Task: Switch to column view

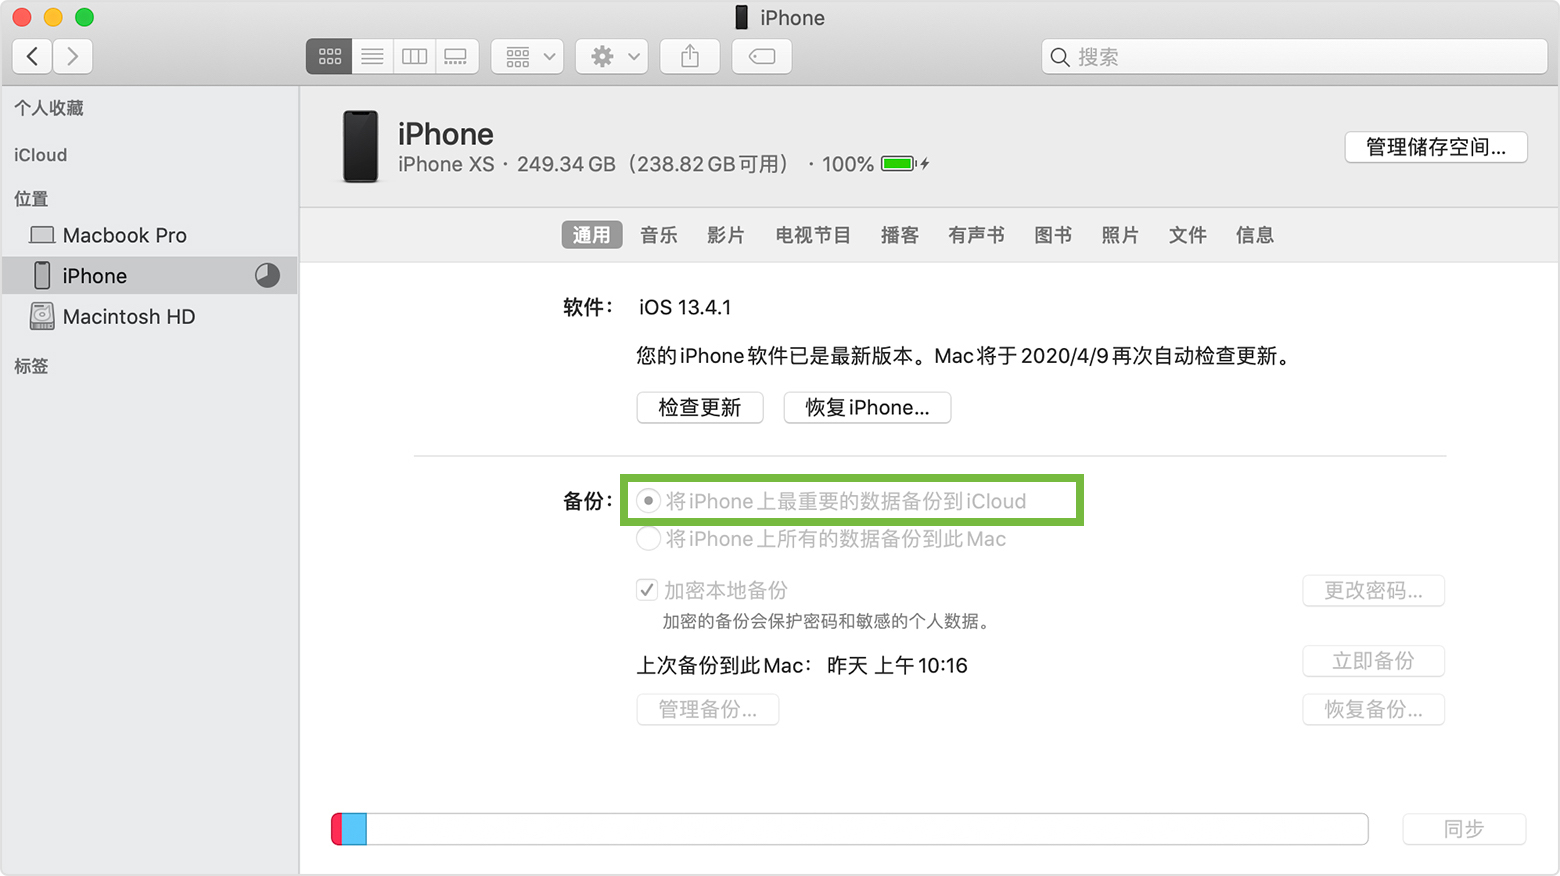Action: click(x=414, y=57)
